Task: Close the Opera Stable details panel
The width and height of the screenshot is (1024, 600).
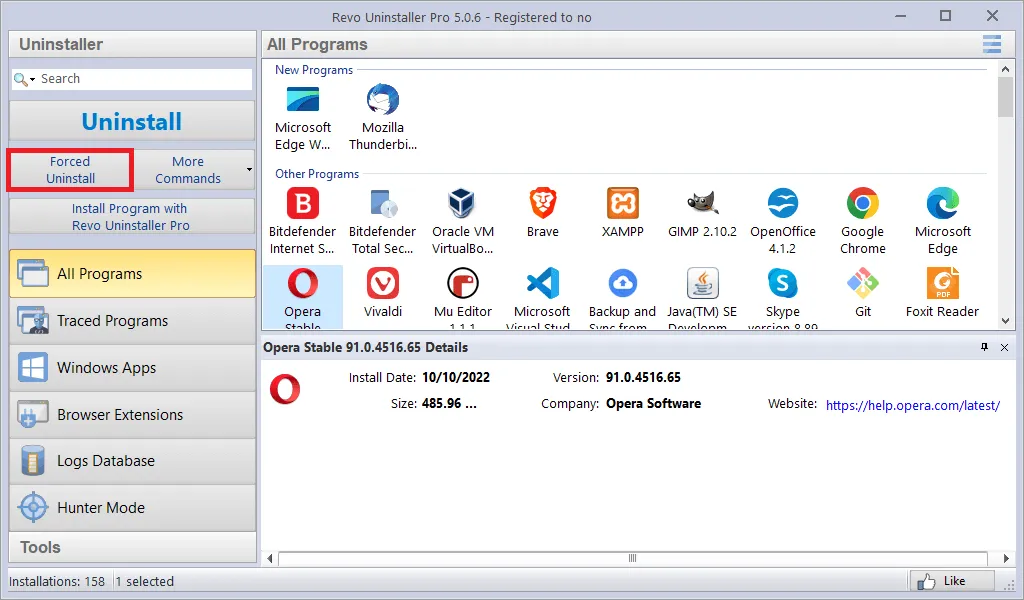Action: pos(1004,347)
